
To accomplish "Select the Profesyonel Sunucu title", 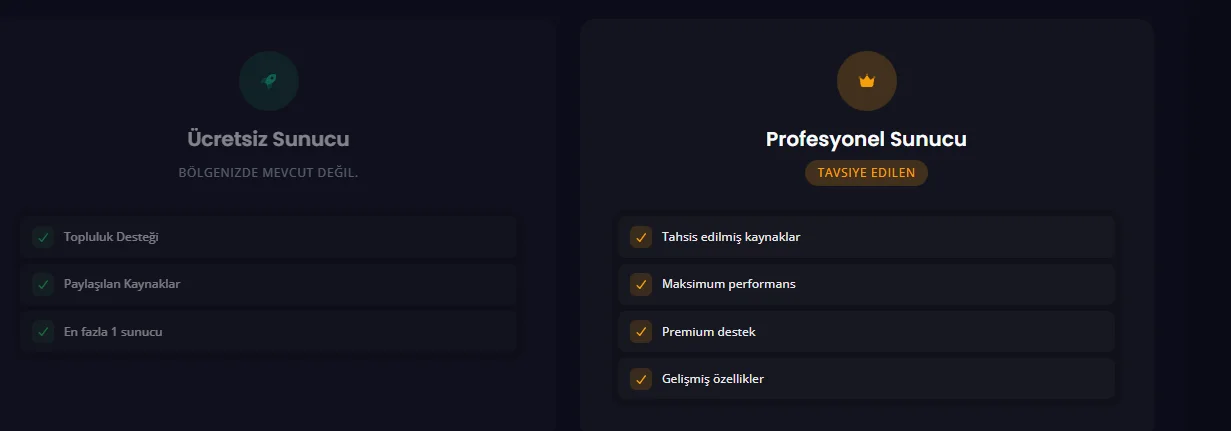I will 866,139.
